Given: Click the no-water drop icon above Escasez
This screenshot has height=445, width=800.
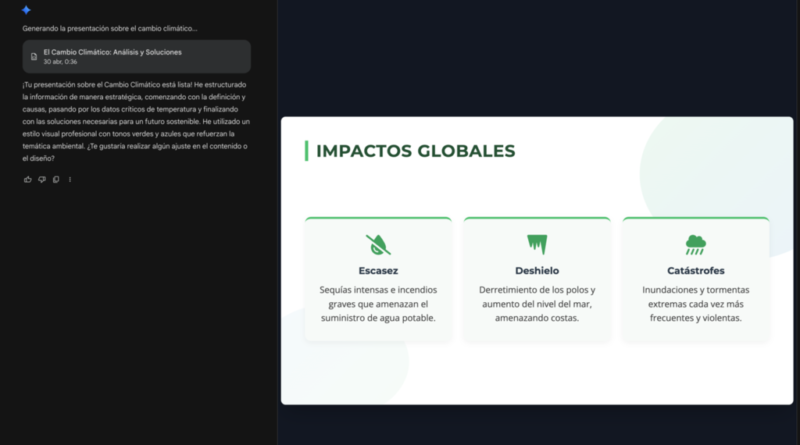Looking at the screenshot, I should (378, 244).
